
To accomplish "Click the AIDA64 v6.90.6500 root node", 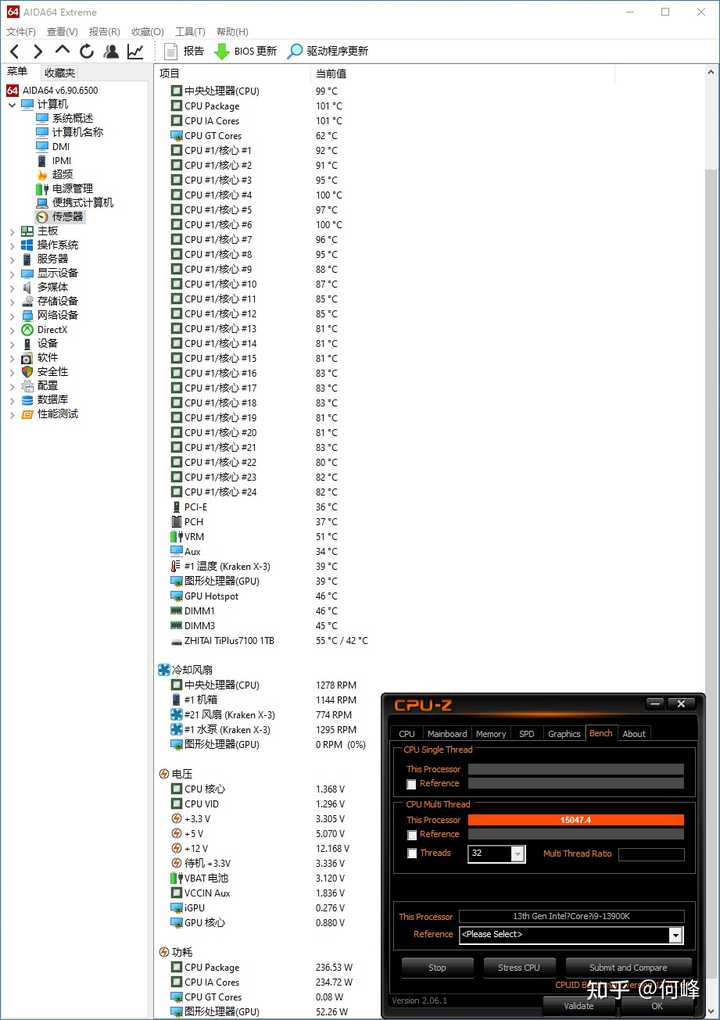I will click(53, 90).
